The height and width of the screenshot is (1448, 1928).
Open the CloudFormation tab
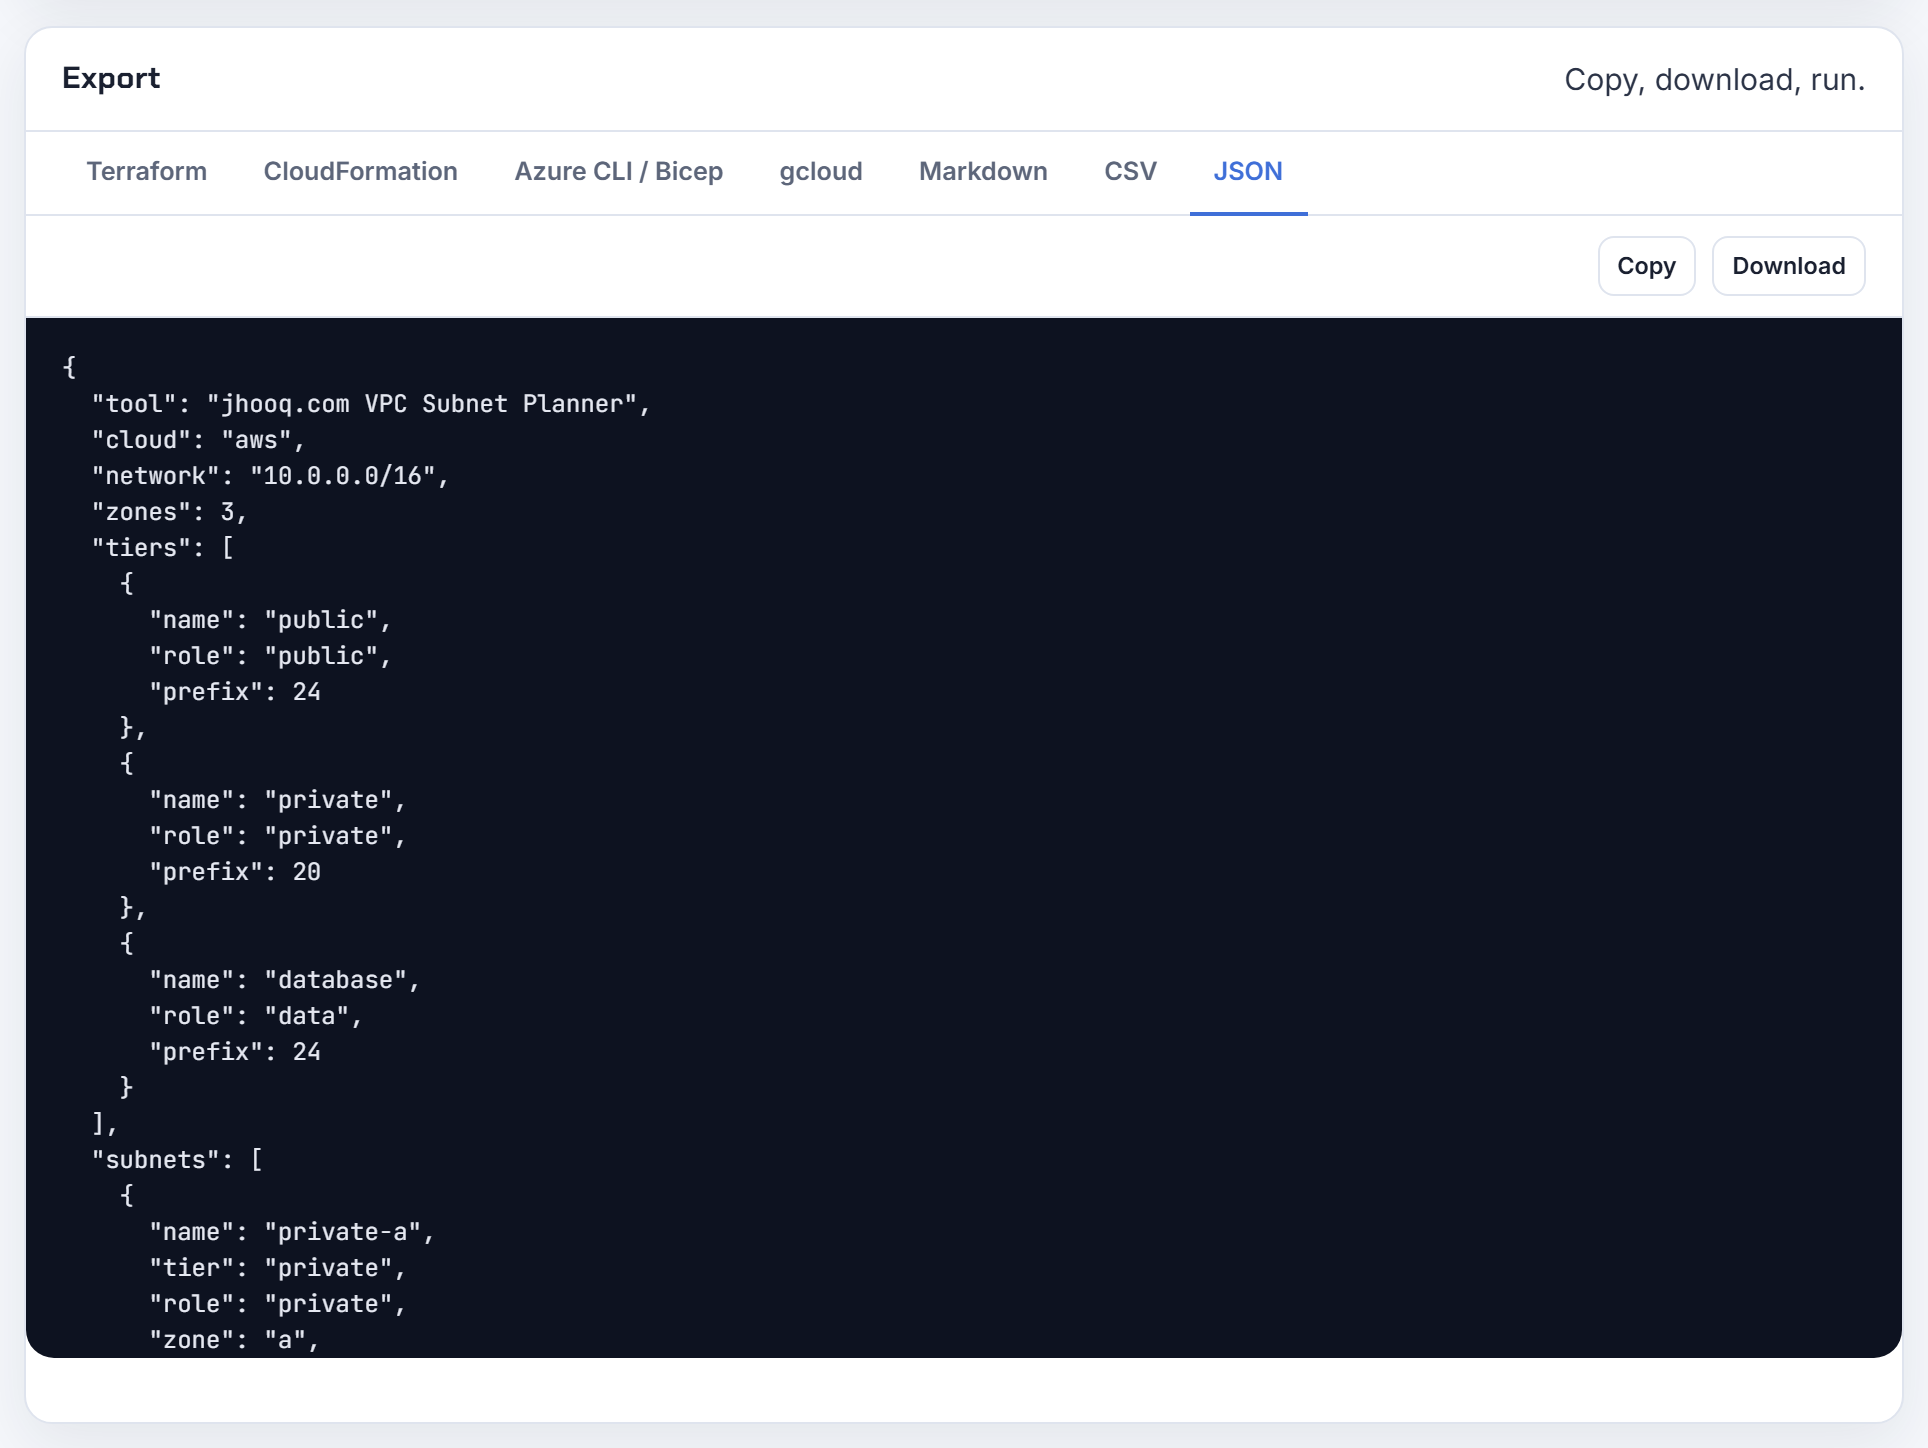[x=360, y=171]
